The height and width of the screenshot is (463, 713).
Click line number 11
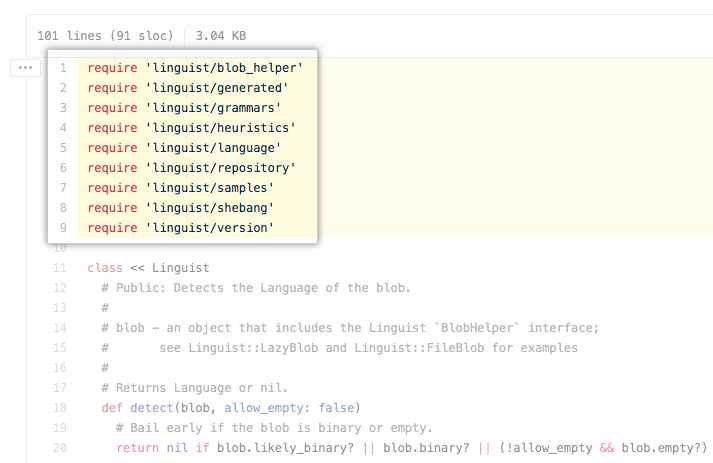[x=60, y=268]
